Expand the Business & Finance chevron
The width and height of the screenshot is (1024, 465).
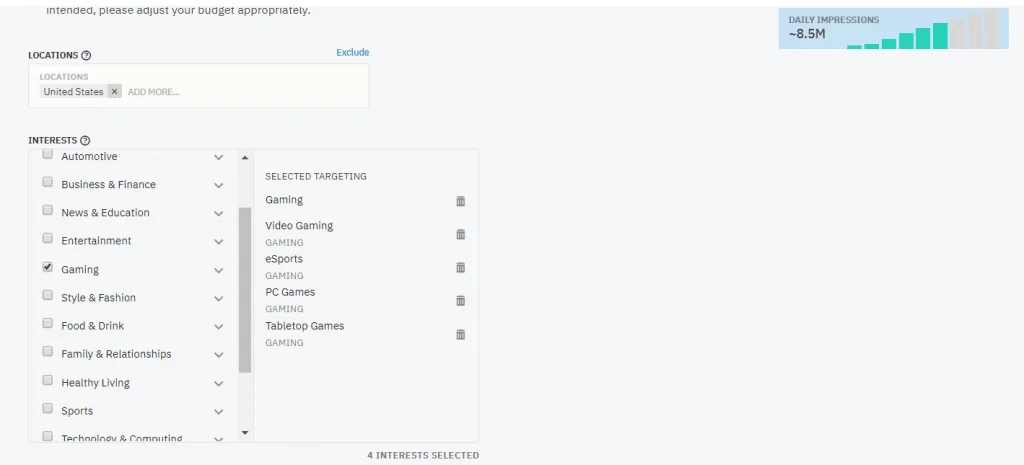219,185
